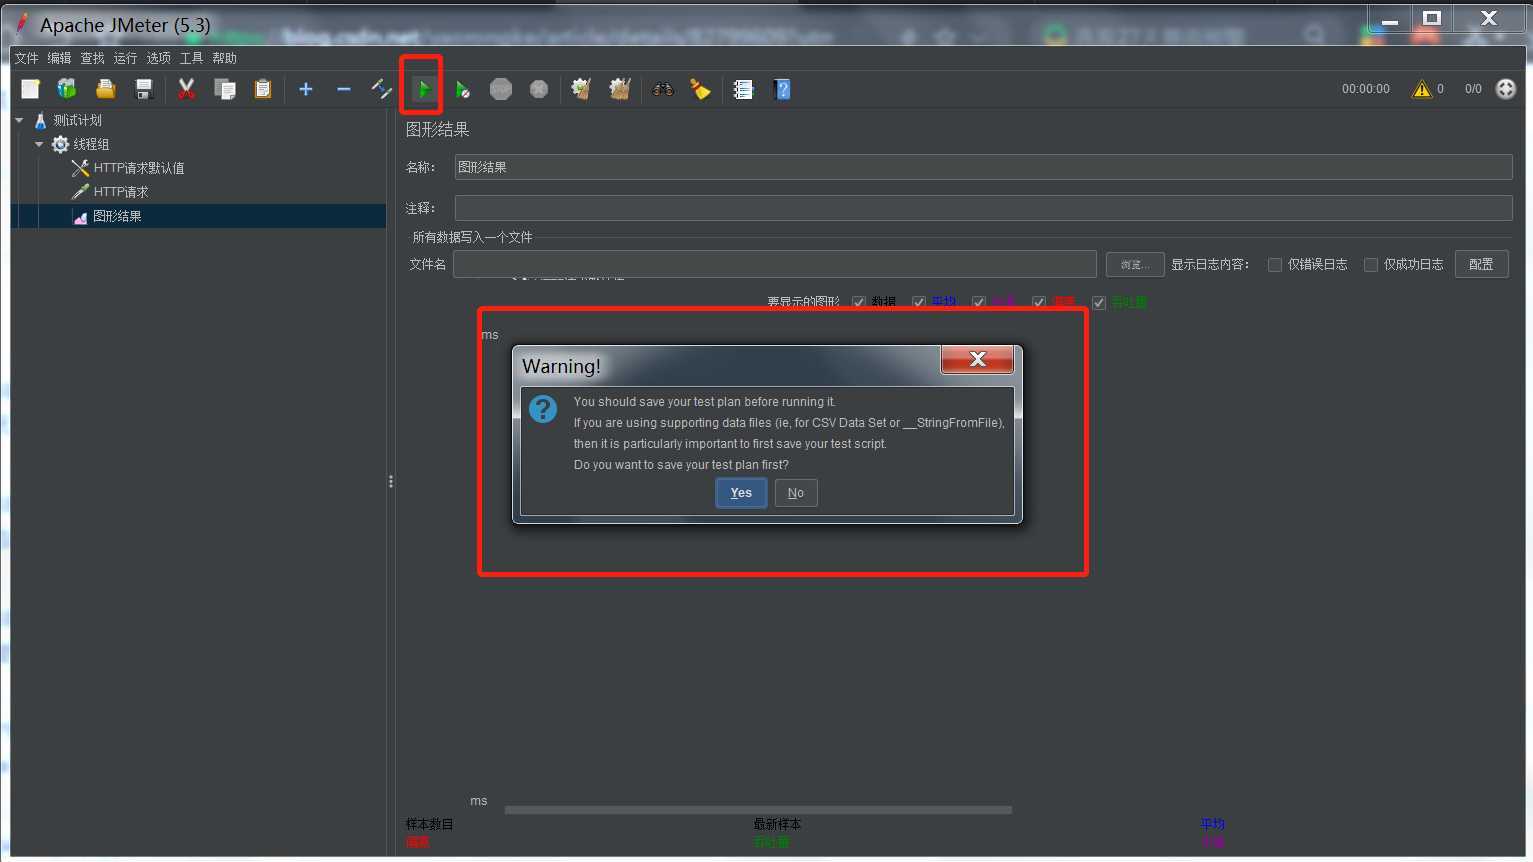Open the Templates icon in toolbar
1533x862 pixels.
[67, 89]
